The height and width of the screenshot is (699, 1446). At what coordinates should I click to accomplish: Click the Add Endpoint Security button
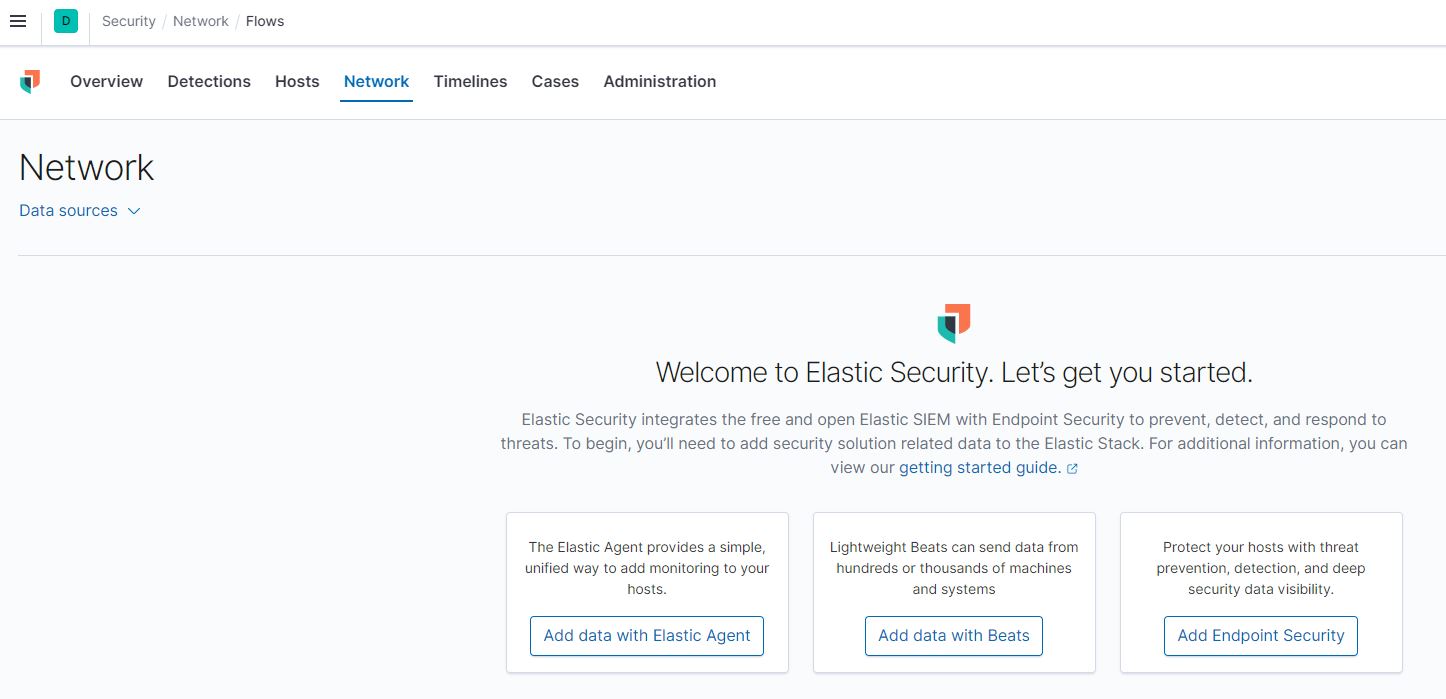click(1260, 636)
